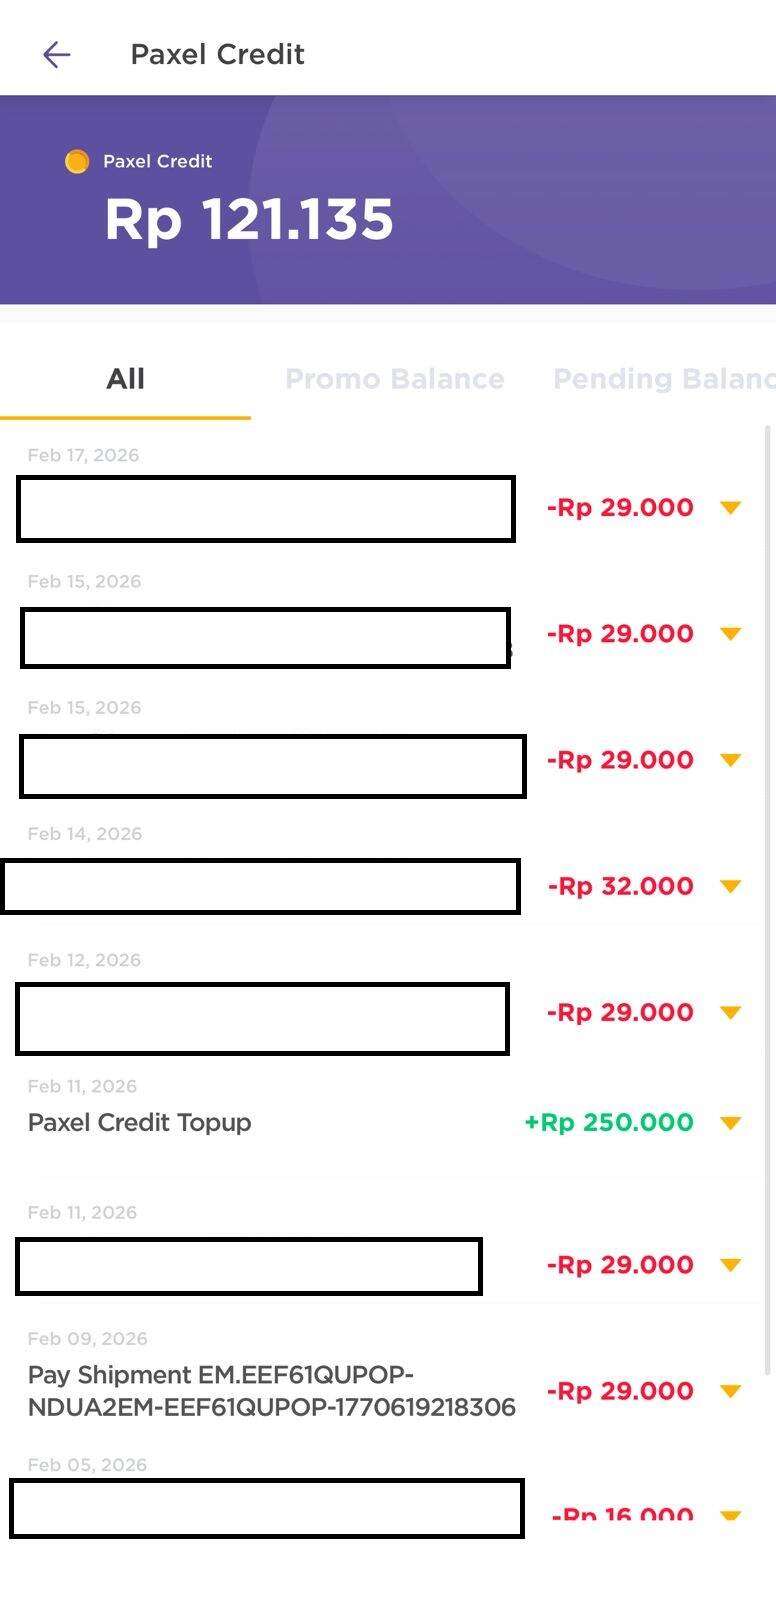
Task: Tap the orange Paxel Credit coin icon
Action: point(77,161)
